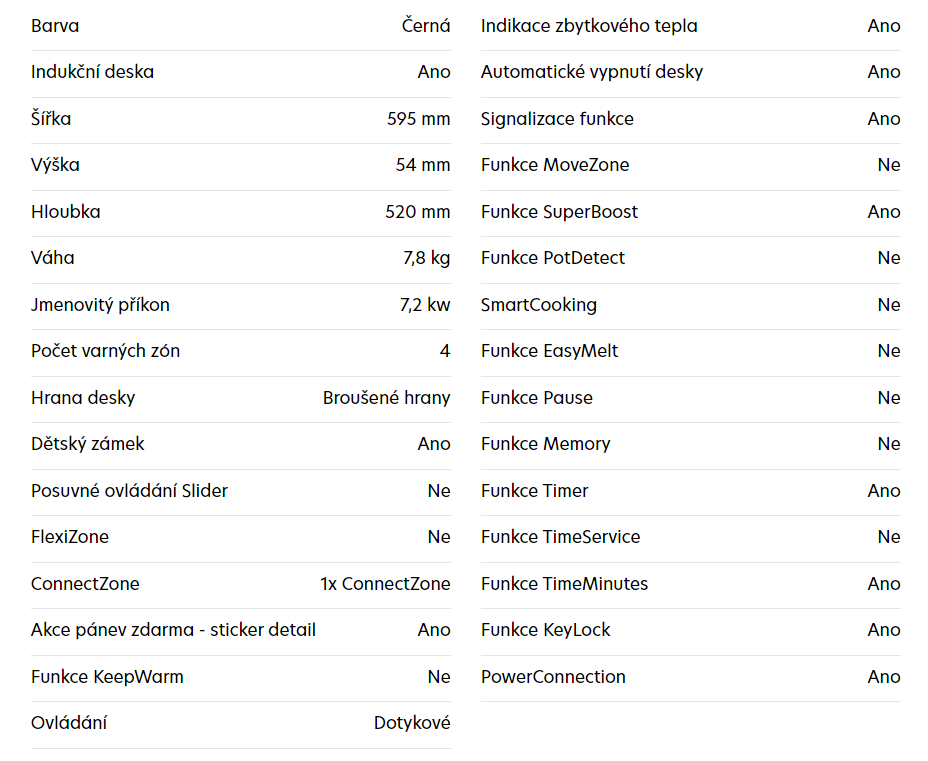
Task: Select the Černá color value
Action: [426, 26]
